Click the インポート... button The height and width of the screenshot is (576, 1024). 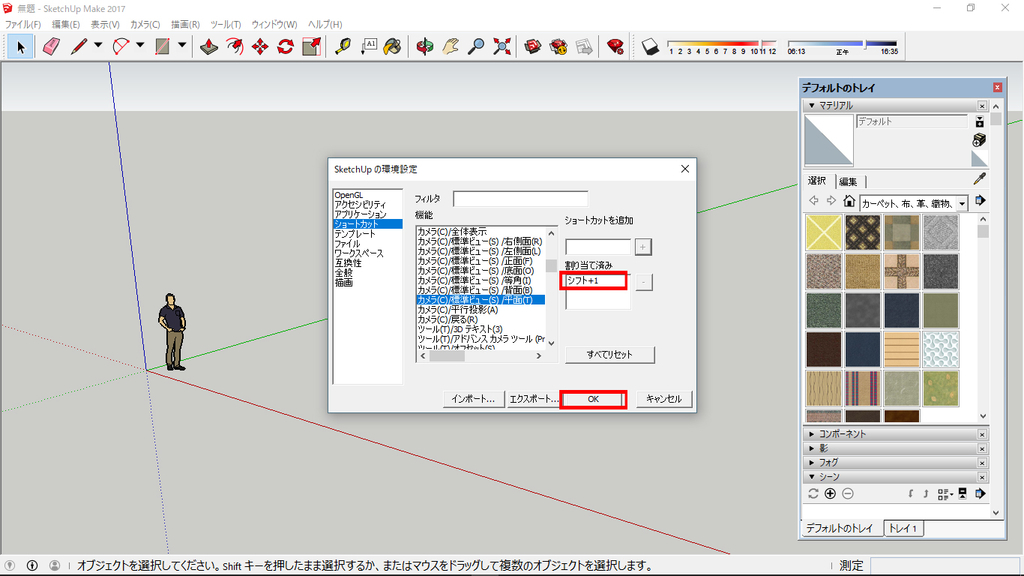tap(473, 399)
